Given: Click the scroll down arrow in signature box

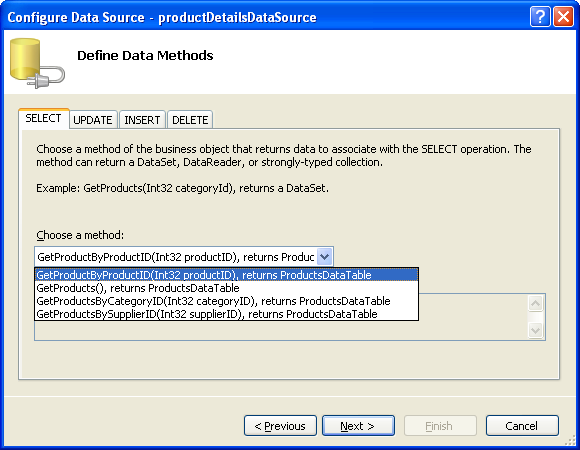Looking at the screenshot, I should click(536, 330).
